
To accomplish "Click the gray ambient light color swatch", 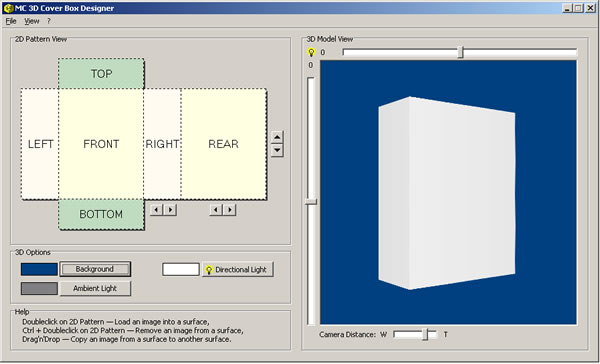I will click(x=39, y=289).
